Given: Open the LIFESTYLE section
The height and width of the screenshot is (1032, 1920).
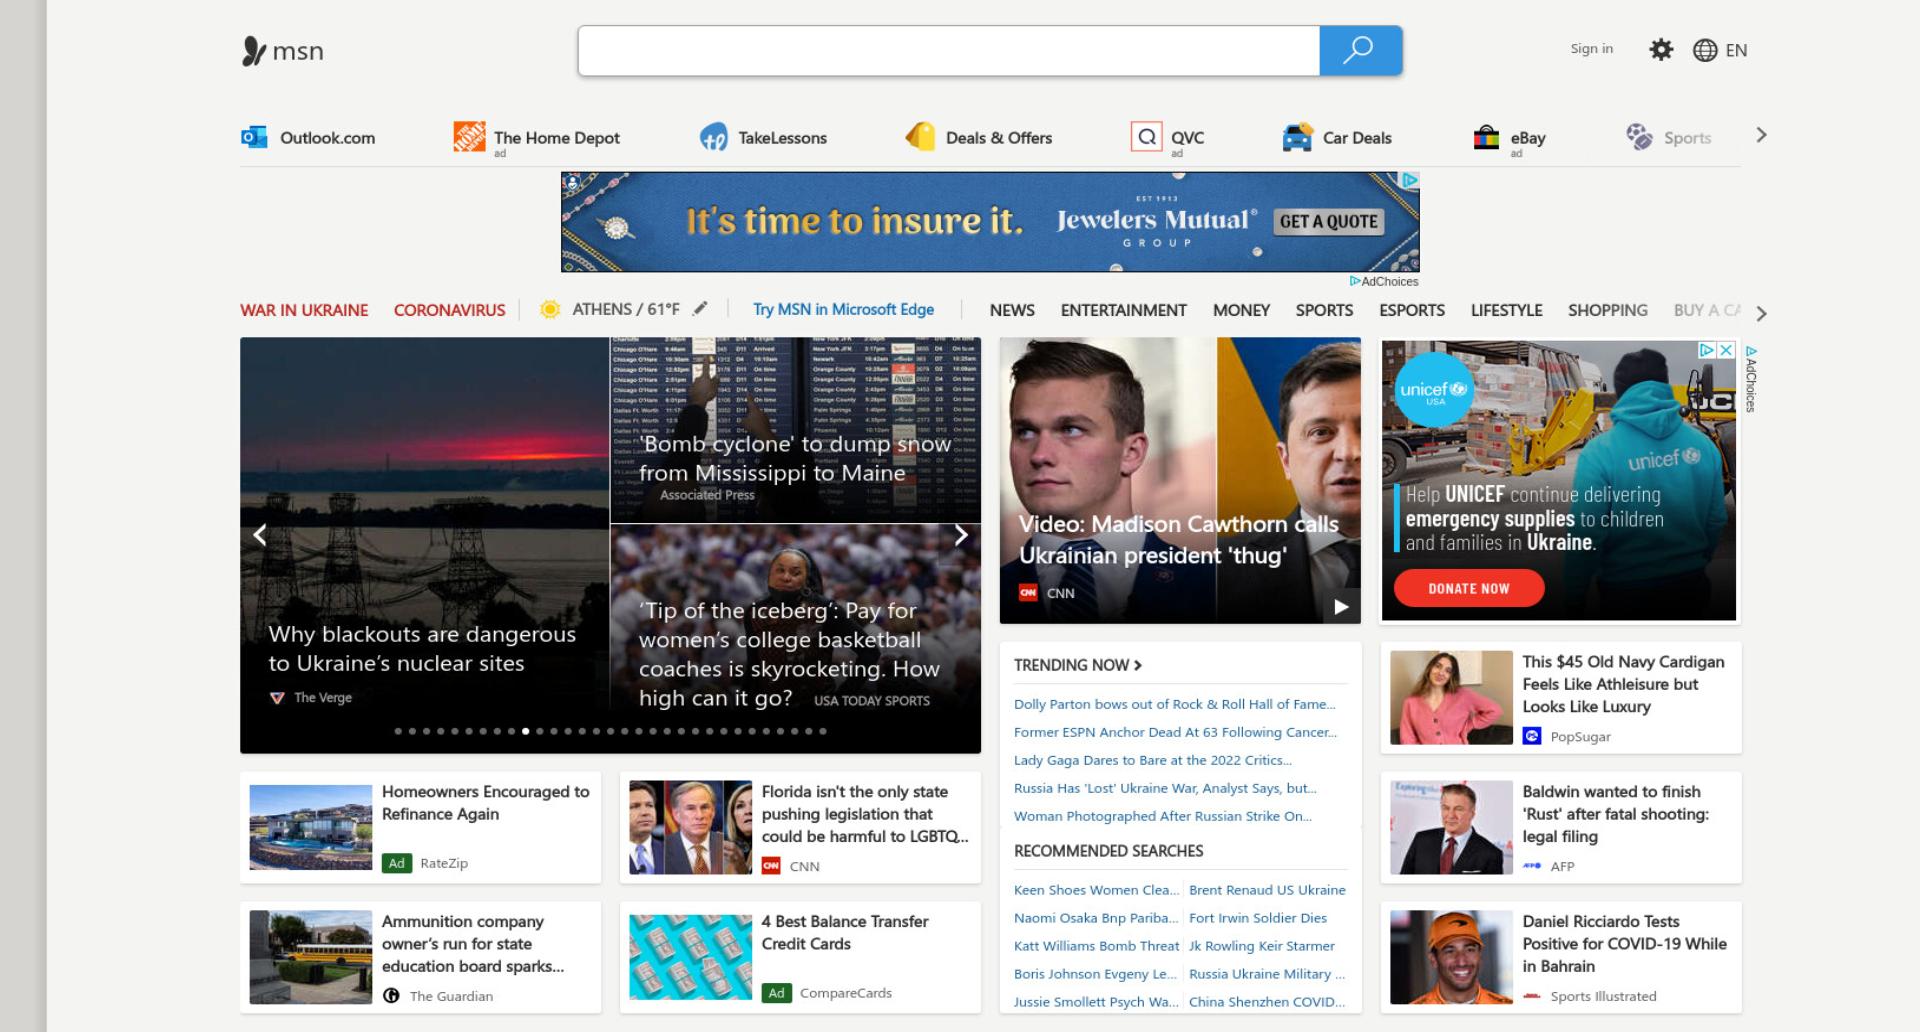Looking at the screenshot, I should pyautogui.click(x=1506, y=310).
